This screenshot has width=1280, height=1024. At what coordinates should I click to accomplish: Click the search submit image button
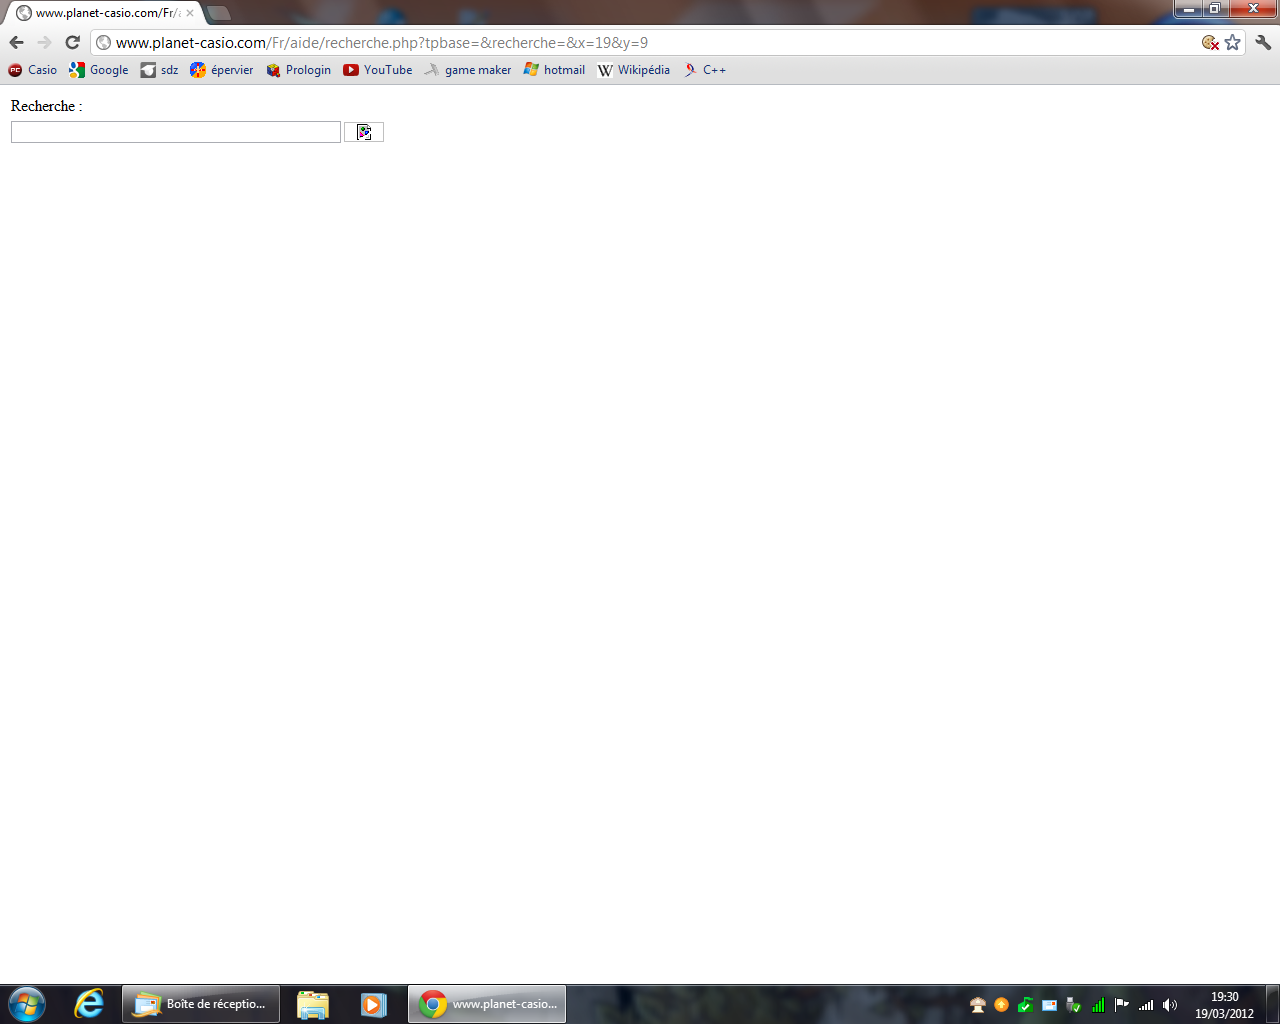[x=364, y=132]
